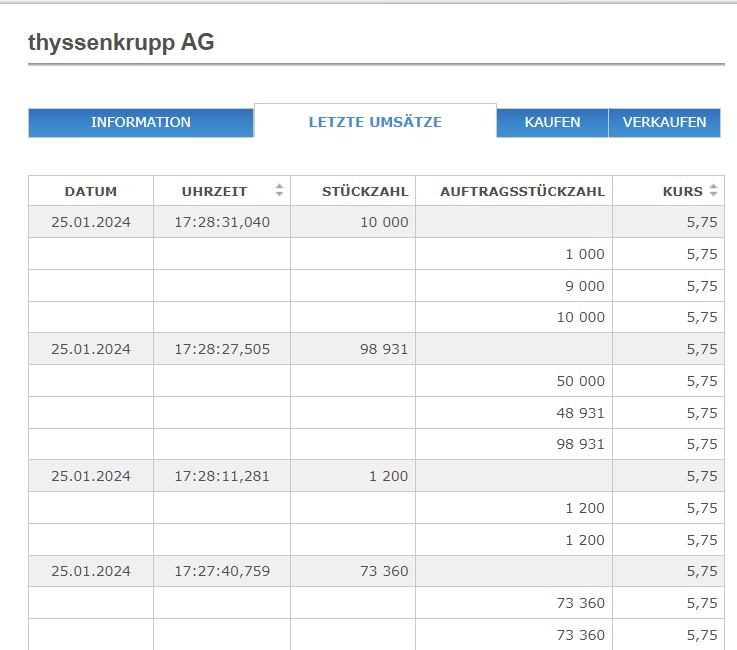Screen dimensions: 737x650
Task: Select time cell 17:28:27,505
Action: coord(222,349)
